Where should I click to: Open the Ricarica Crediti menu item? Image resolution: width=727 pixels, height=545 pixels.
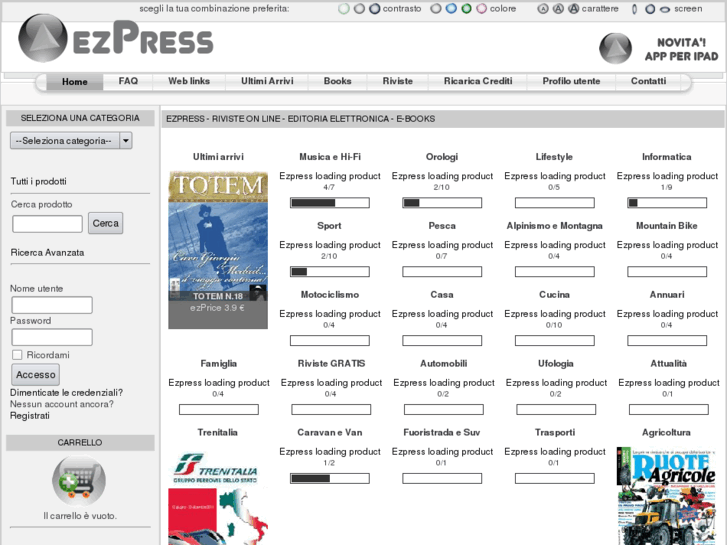point(478,81)
